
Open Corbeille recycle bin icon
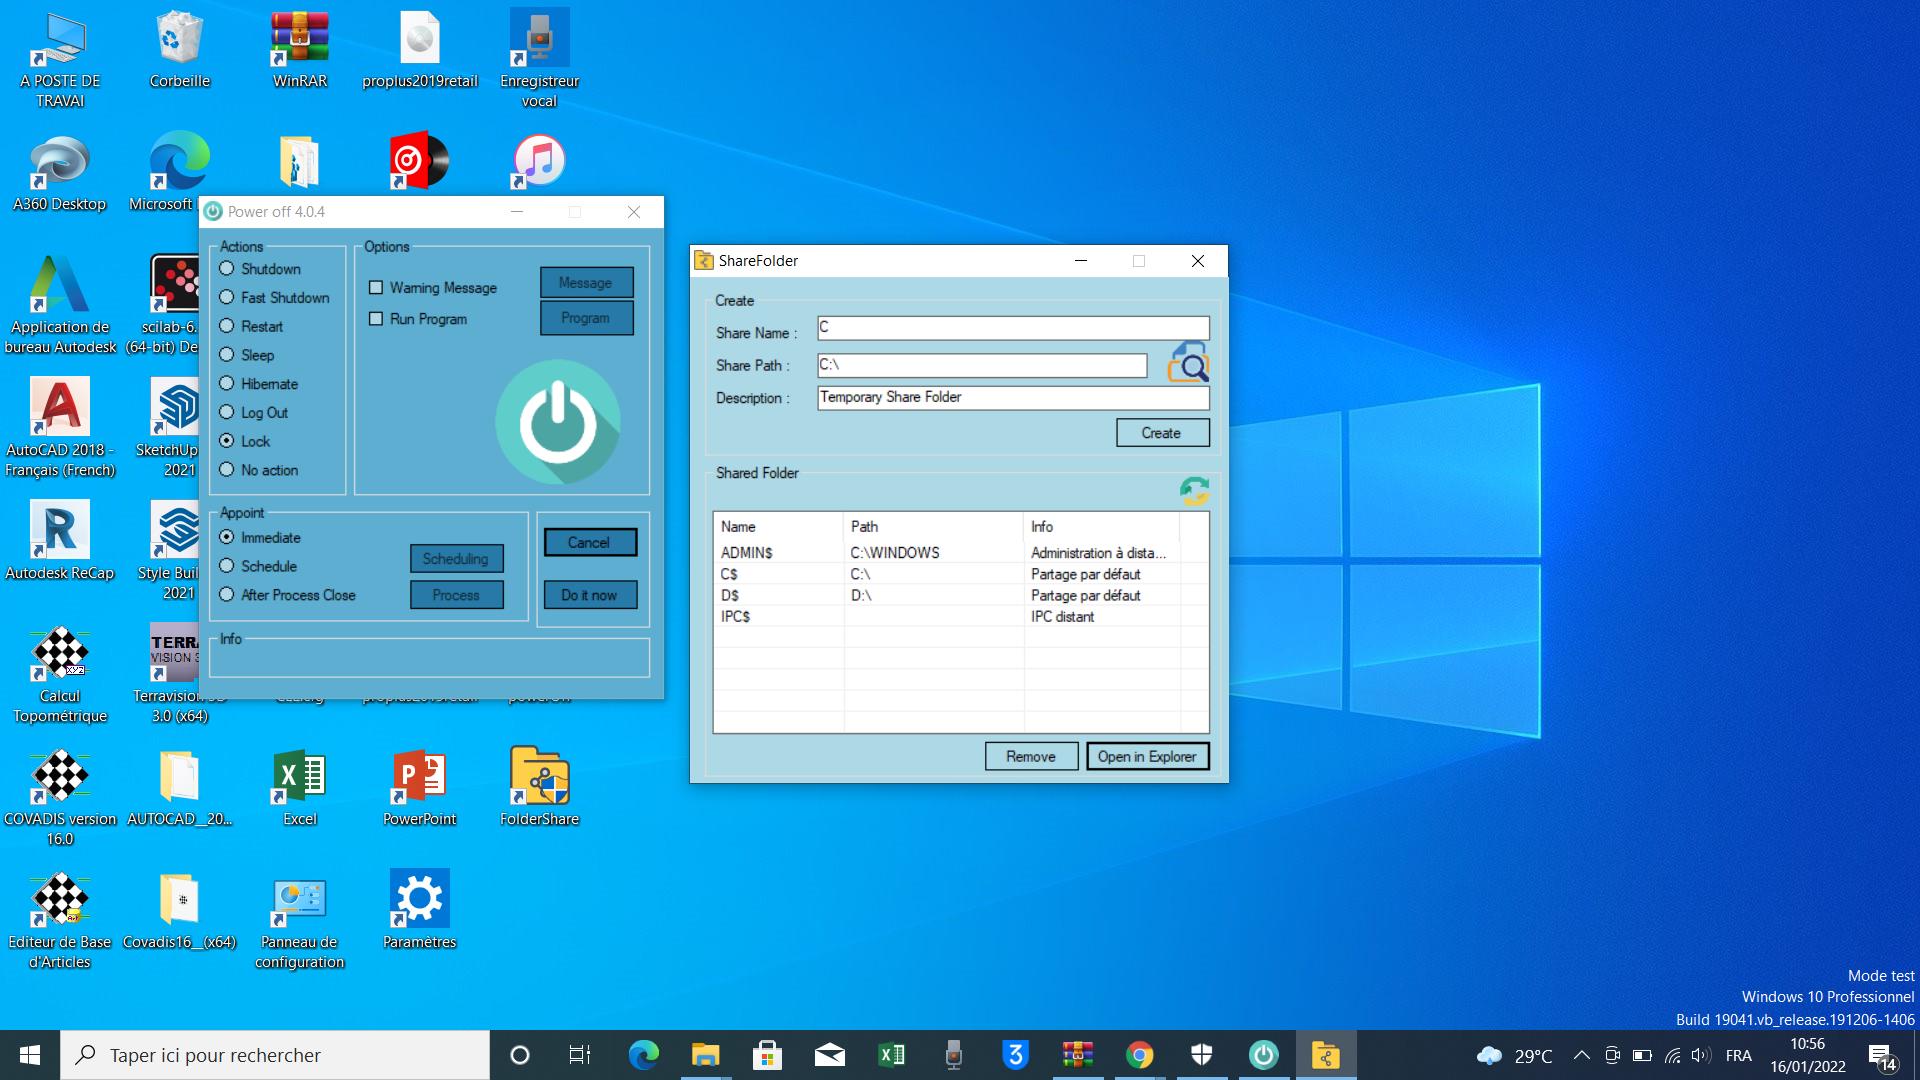point(180,40)
